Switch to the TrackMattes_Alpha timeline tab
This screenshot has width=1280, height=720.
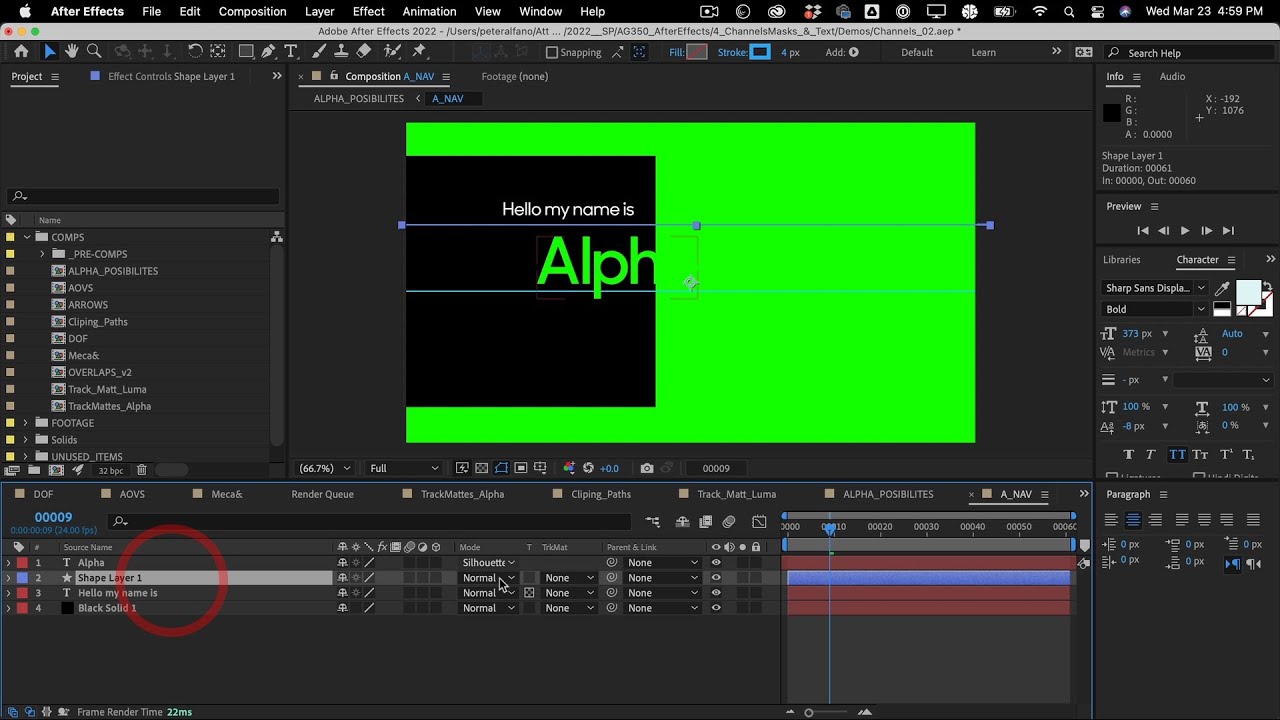(x=462, y=494)
